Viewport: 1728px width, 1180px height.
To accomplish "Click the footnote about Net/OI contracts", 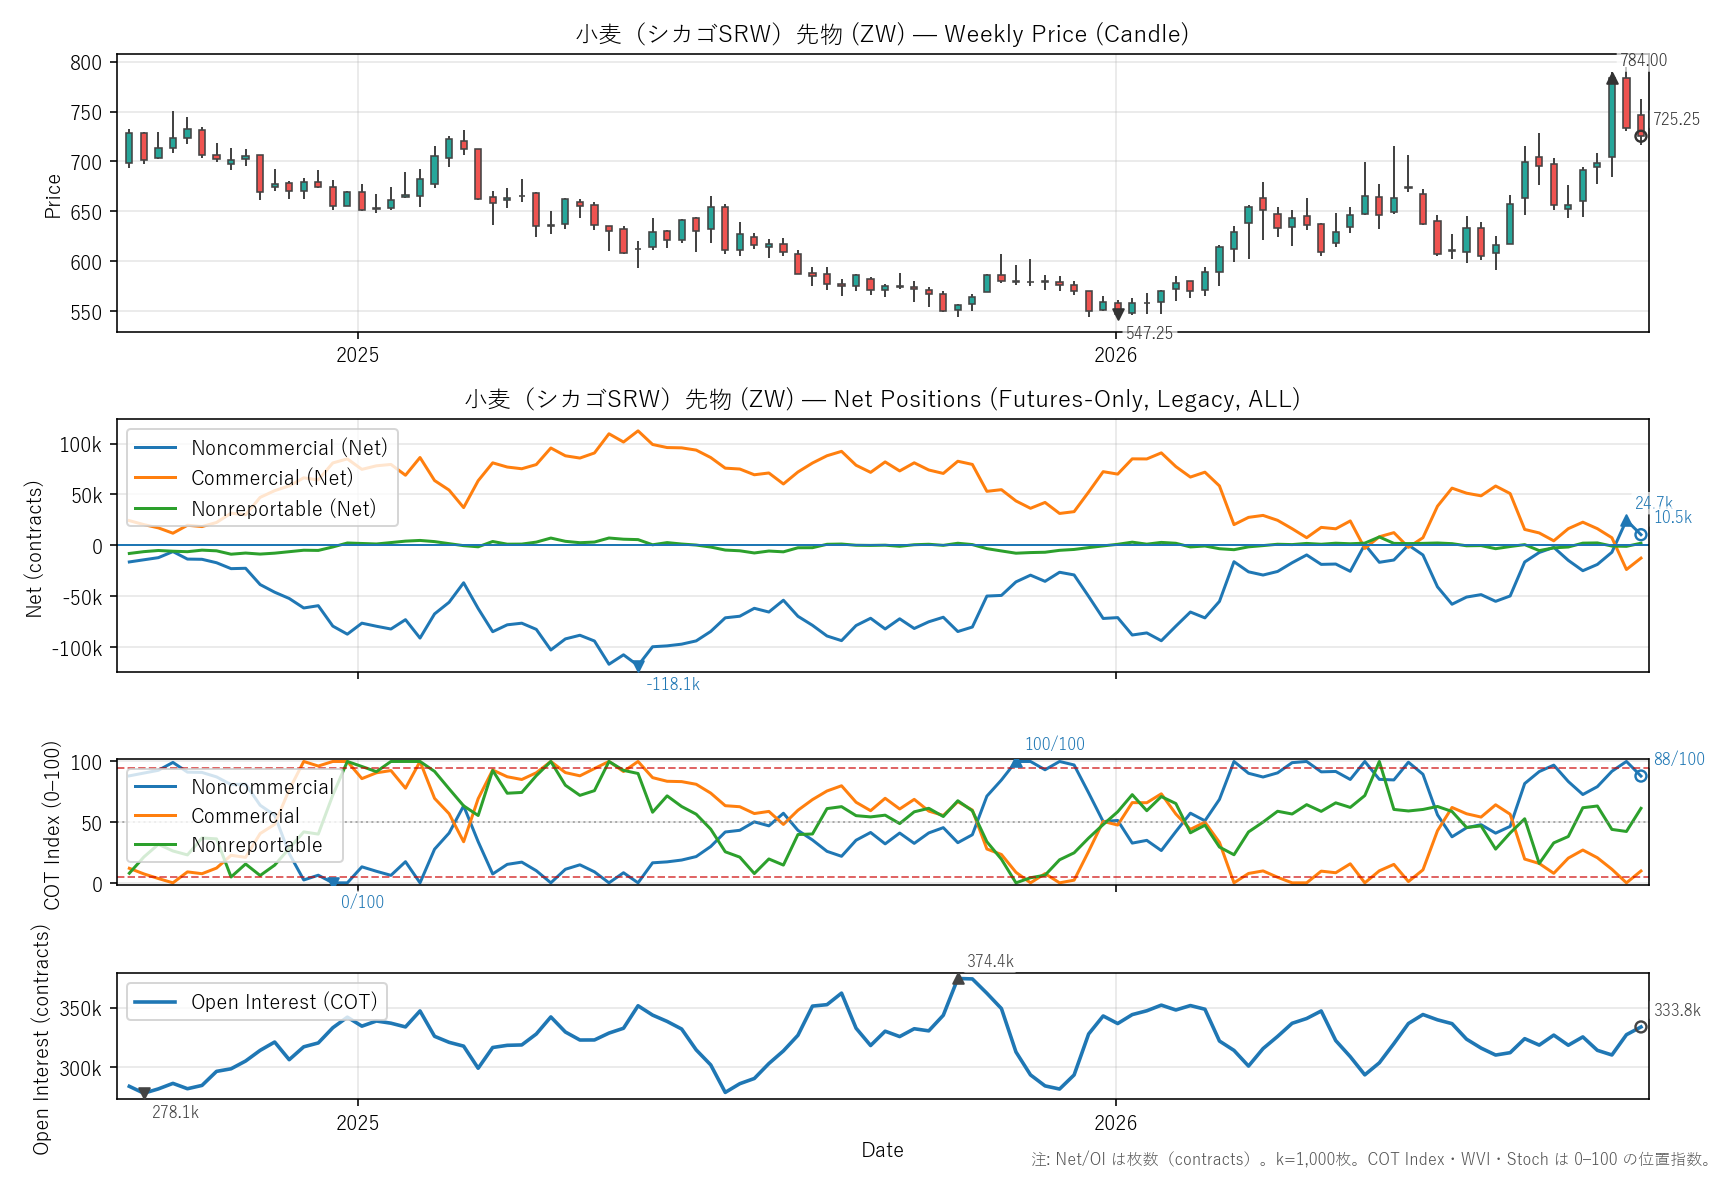I will [x=1372, y=1159].
